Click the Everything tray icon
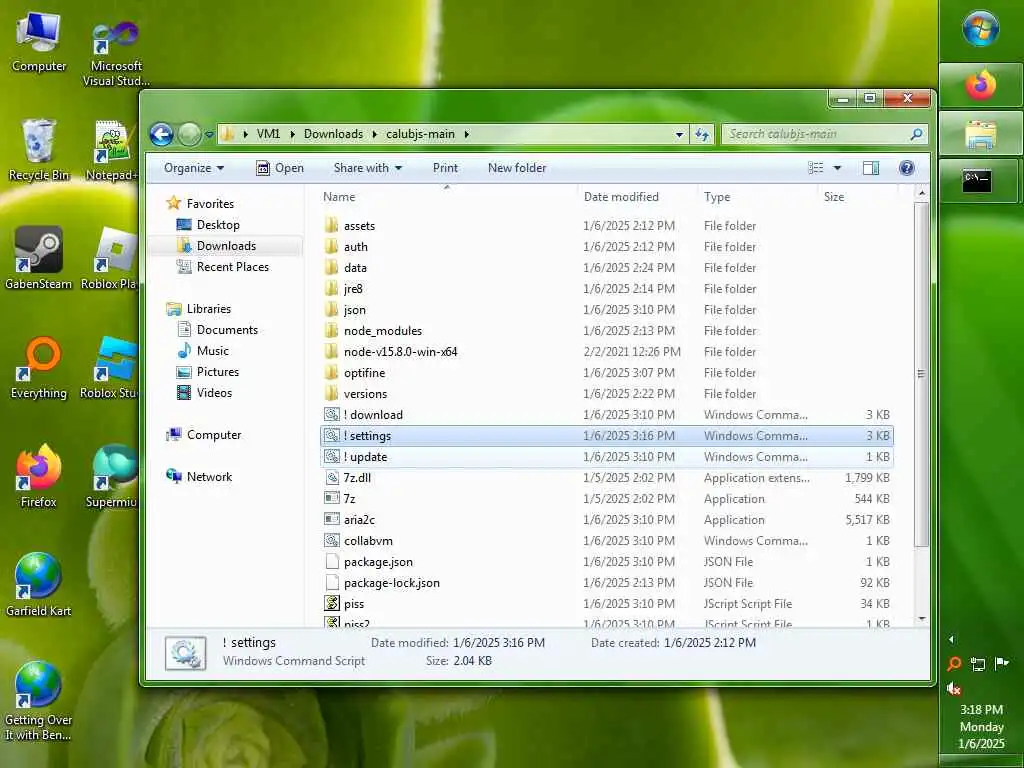The image size is (1024, 768). point(954,664)
